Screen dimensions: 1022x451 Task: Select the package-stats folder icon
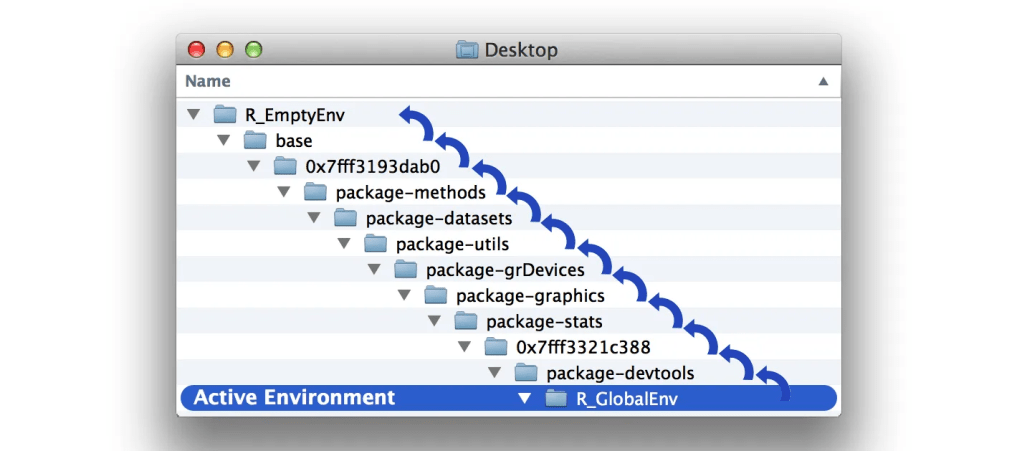[466, 322]
